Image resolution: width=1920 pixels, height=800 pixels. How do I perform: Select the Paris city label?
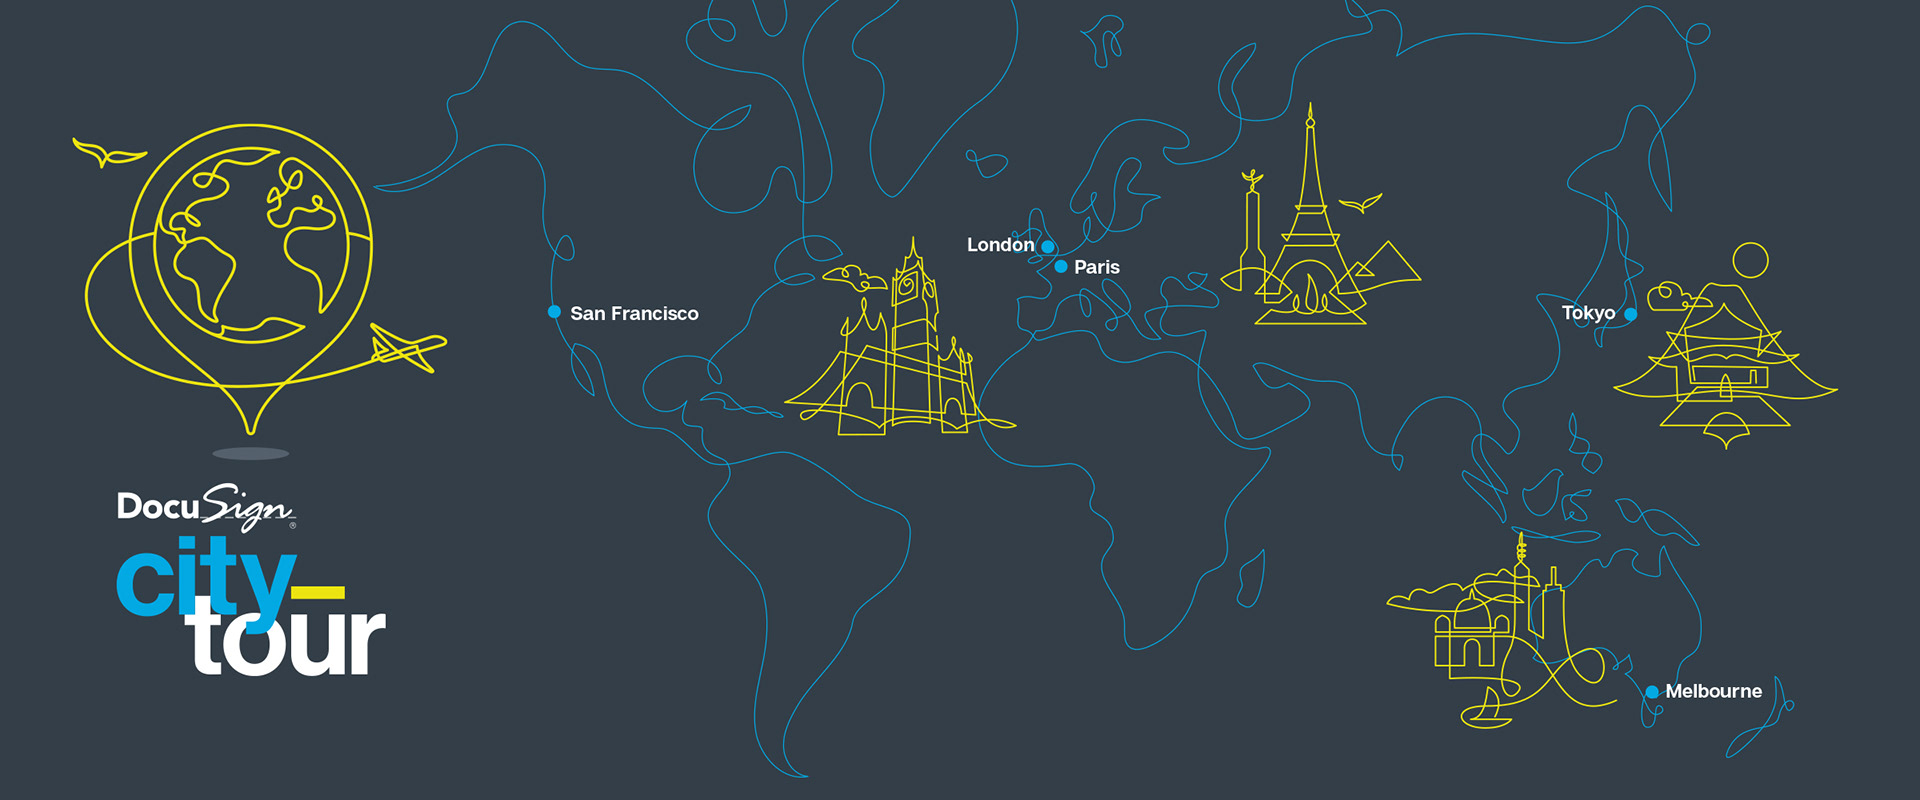(1097, 267)
